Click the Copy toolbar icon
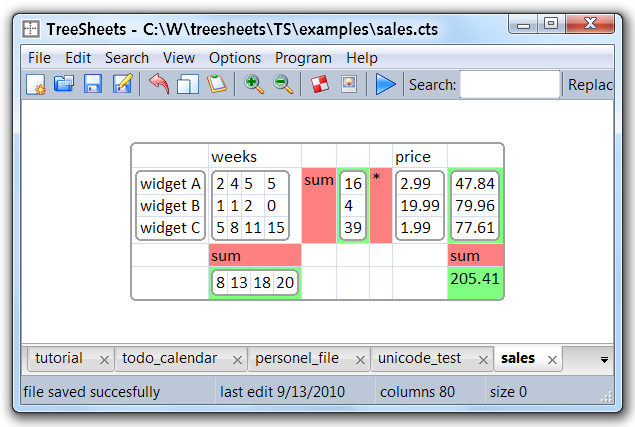Image resolution: width=635 pixels, height=427 pixels. [x=188, y=84]
